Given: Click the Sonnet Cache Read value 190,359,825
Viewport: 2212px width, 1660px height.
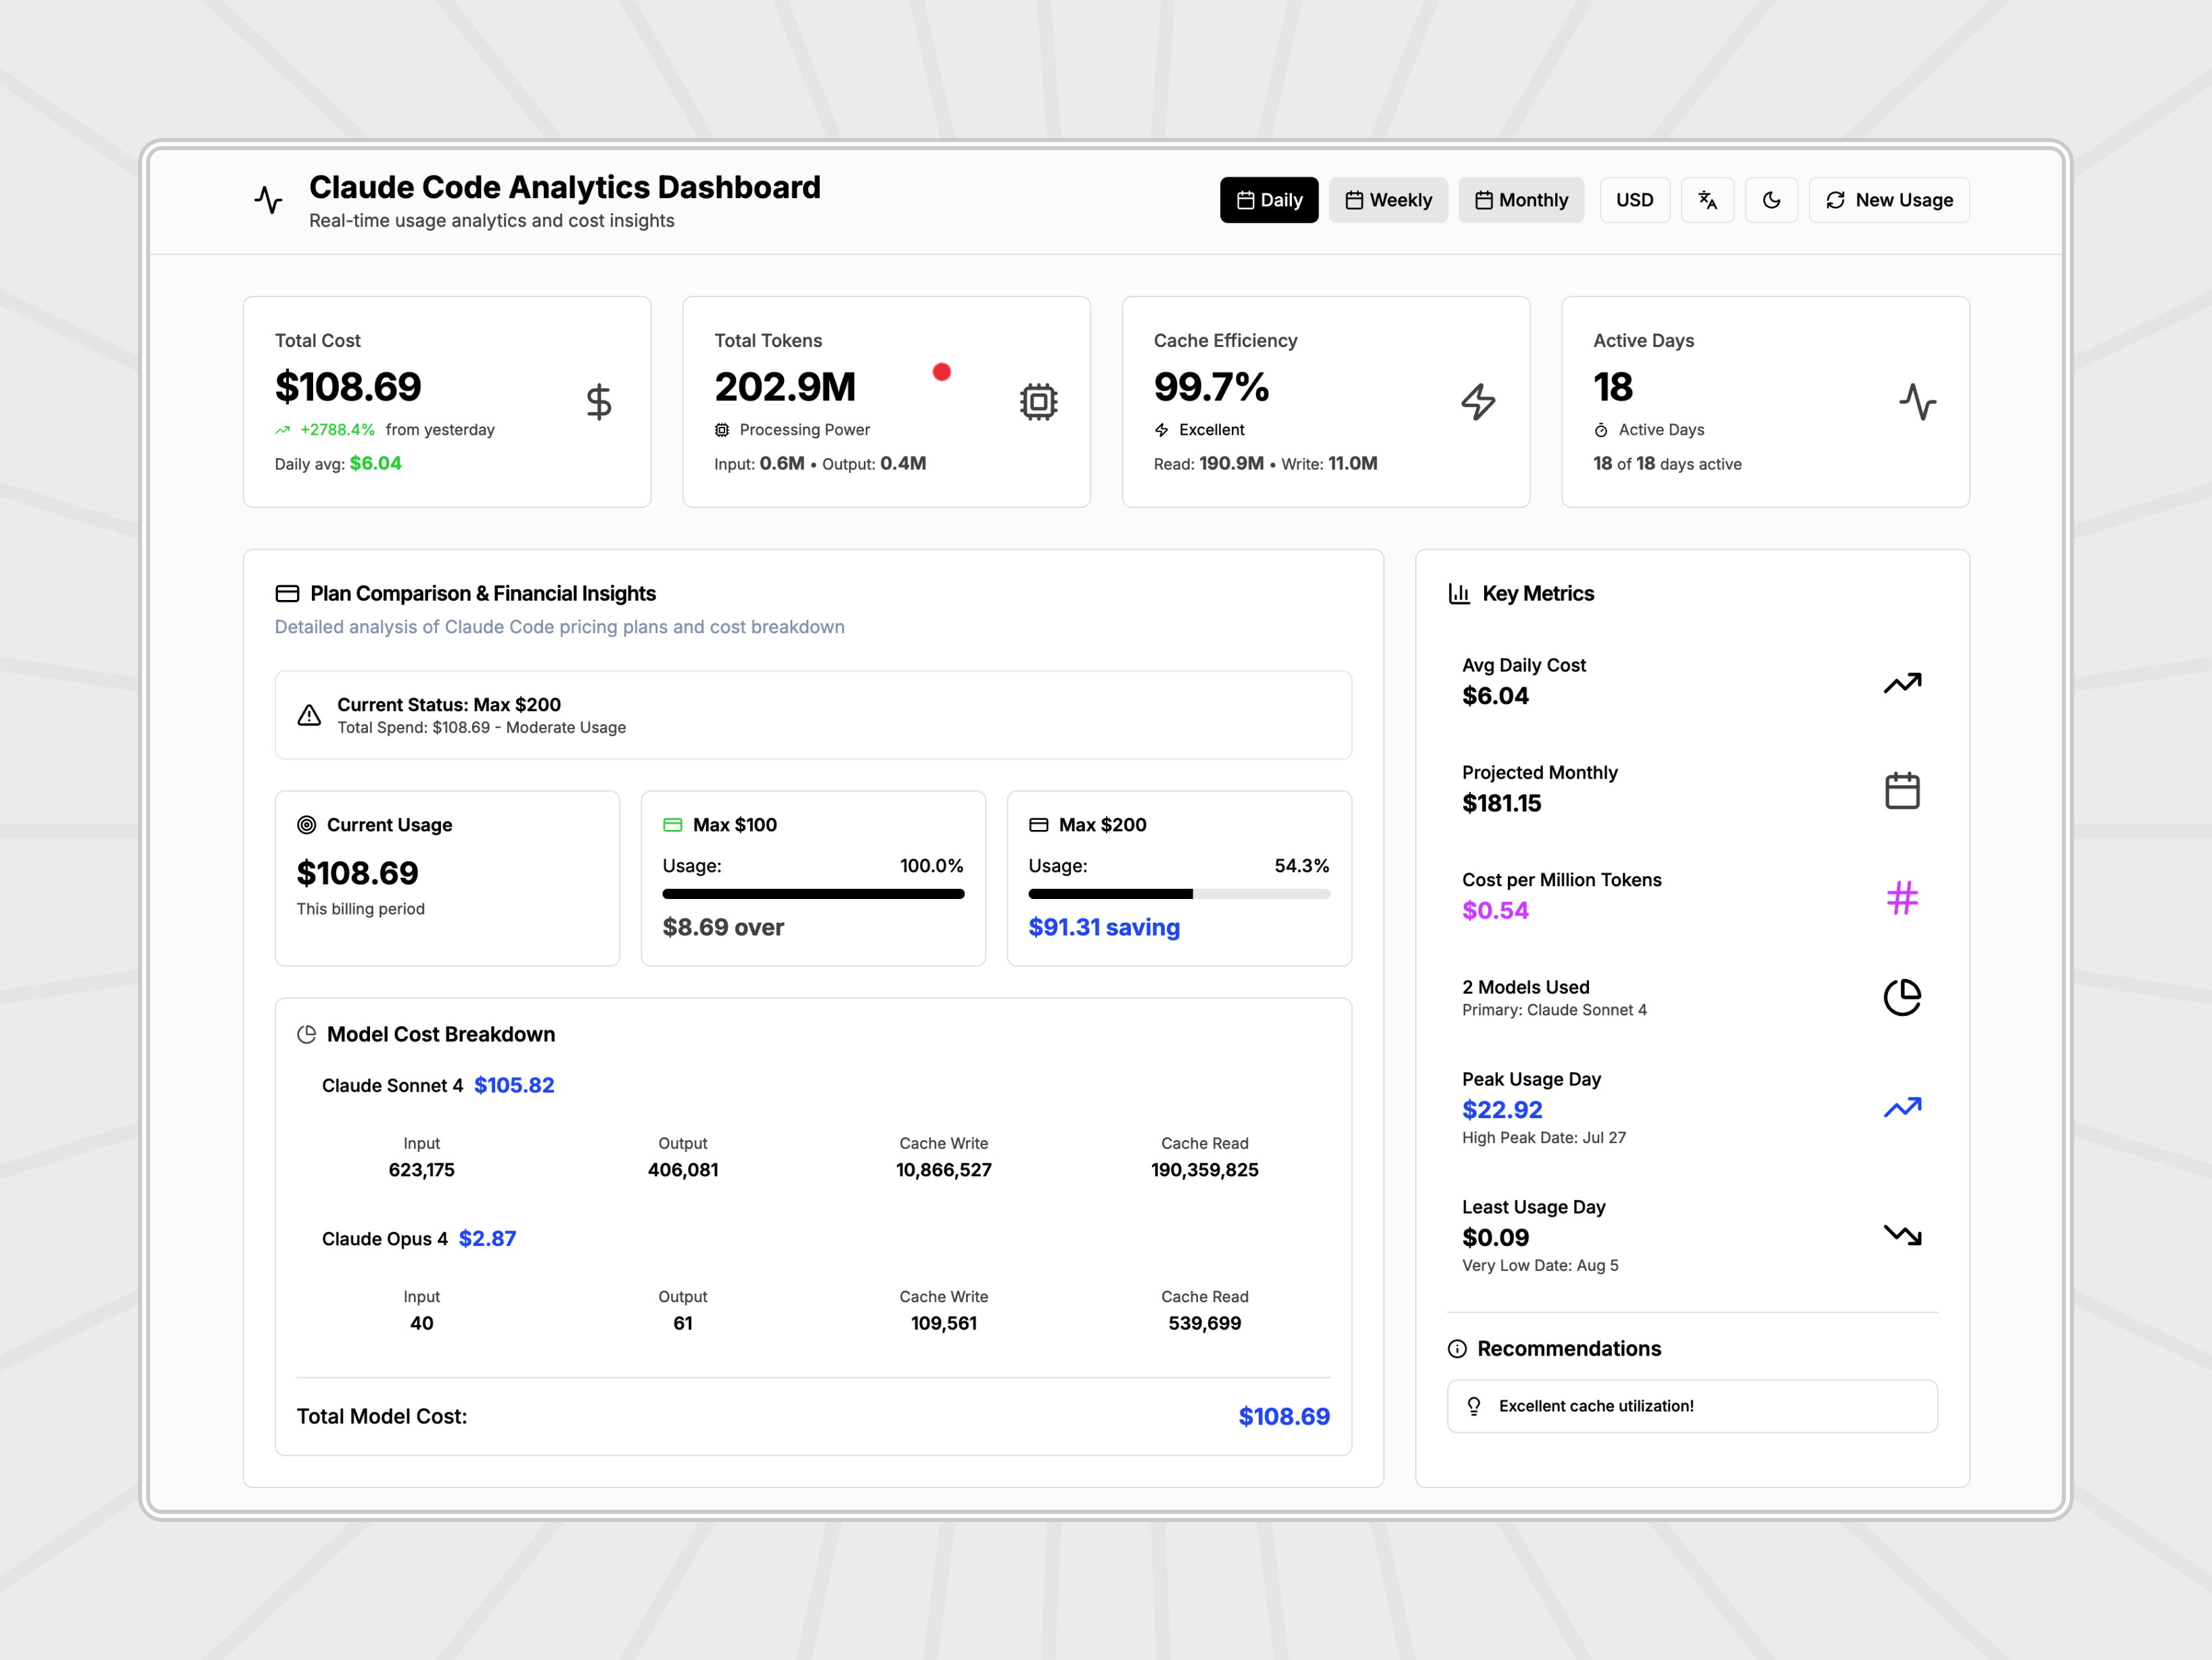Looking at the screenshot, I should [x=1204, y=1170].
